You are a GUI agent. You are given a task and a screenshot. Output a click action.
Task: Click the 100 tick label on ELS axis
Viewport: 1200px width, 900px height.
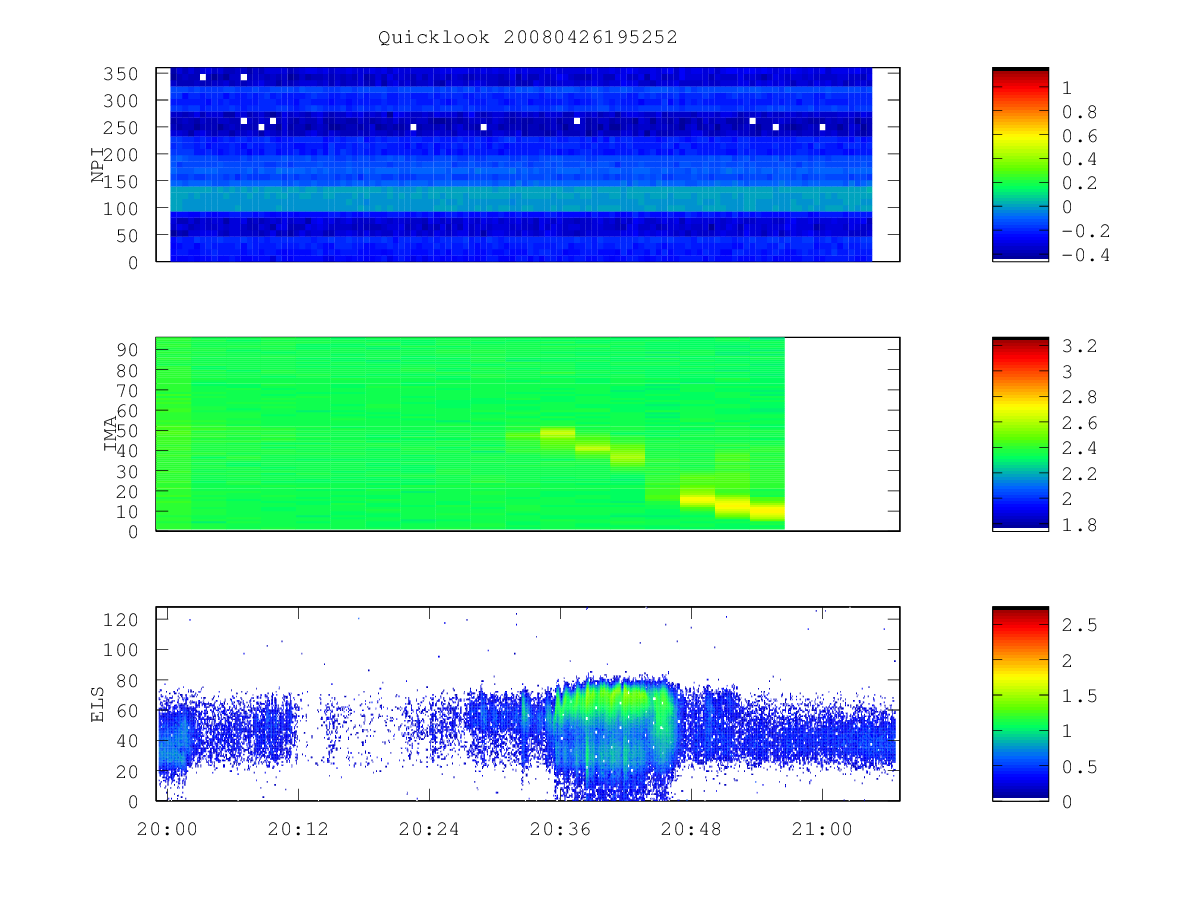point(123,650)
